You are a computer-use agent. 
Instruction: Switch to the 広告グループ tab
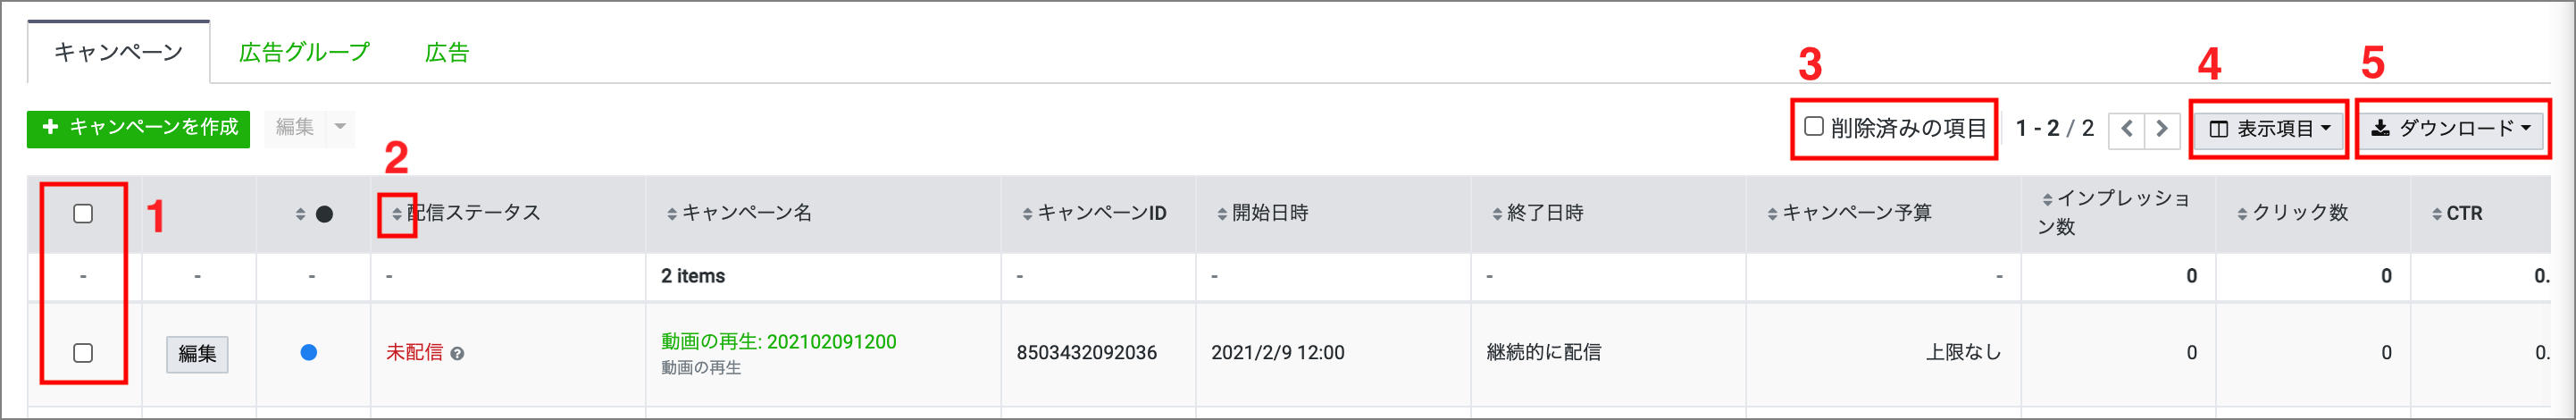point(304,53)
